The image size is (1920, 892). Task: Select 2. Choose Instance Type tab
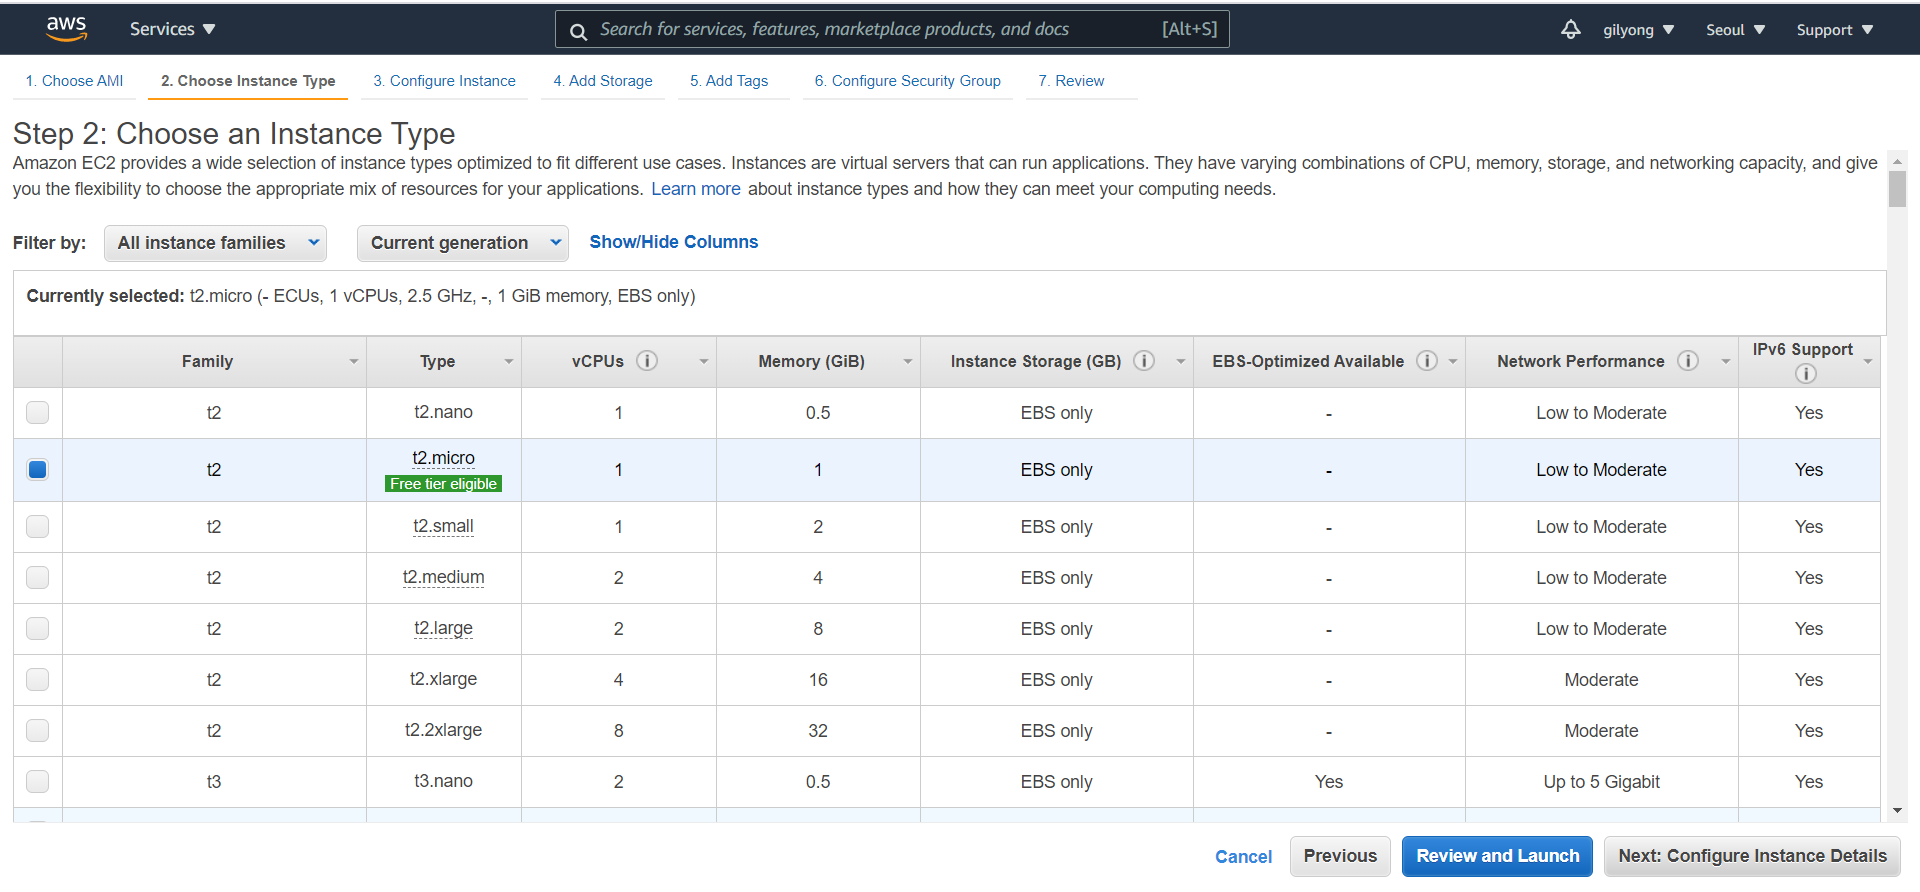point(248,81)
